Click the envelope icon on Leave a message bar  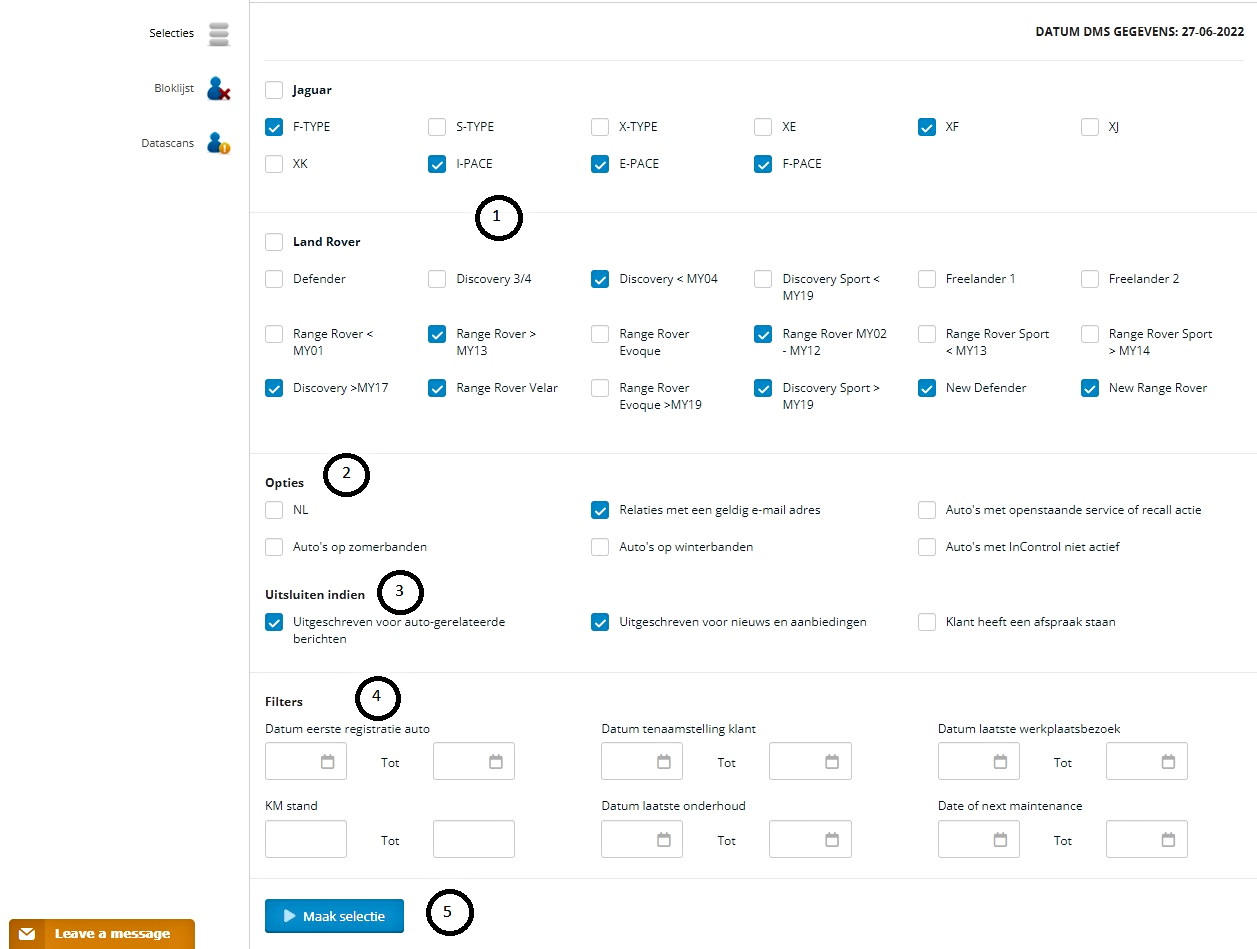[26, 934]
